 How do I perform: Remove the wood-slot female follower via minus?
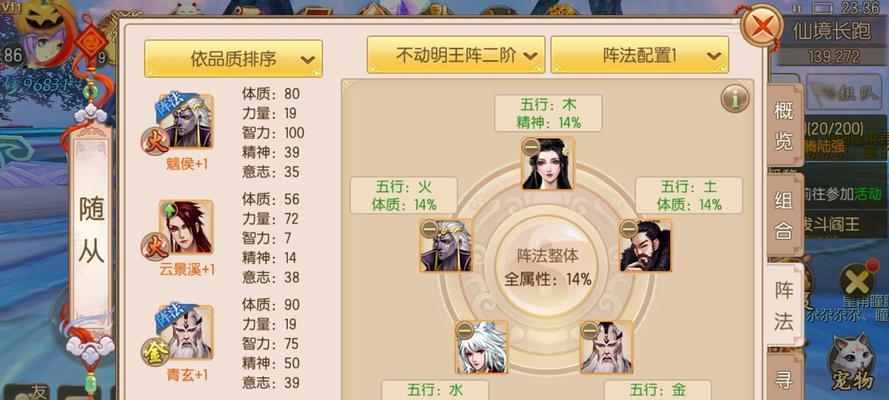coord(531,147)
